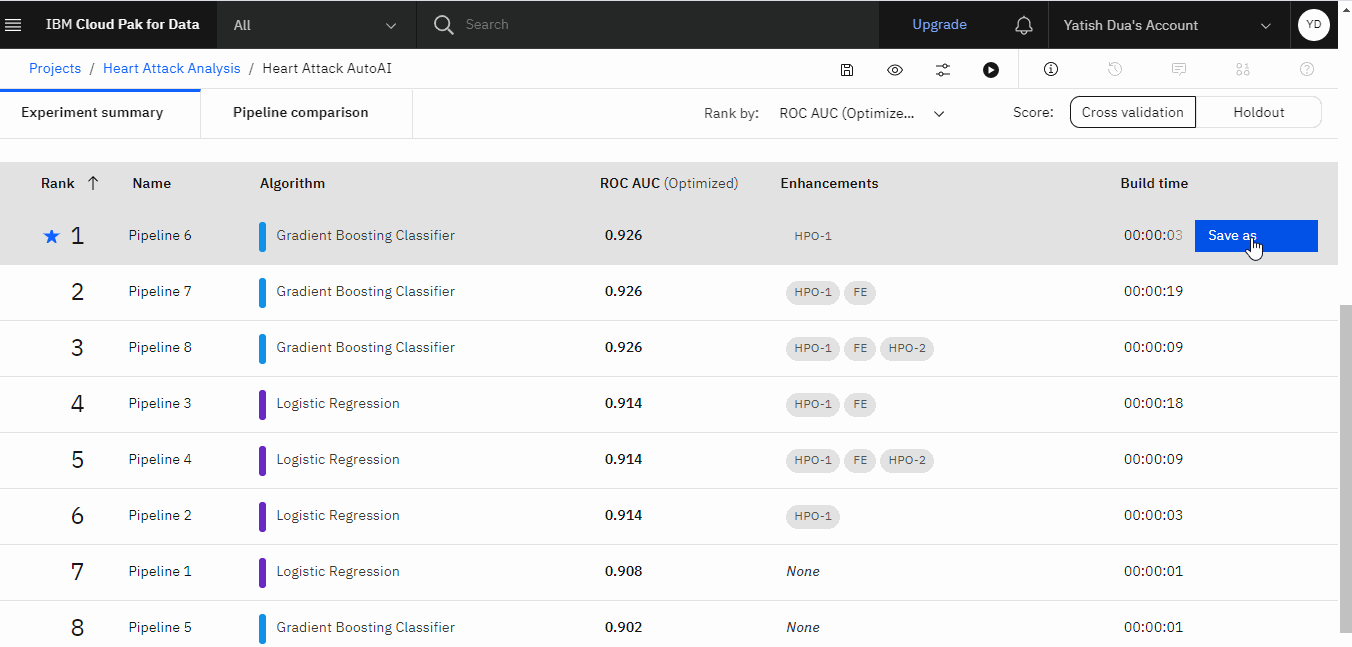Click the ROC AUC (Optimized) column header

pos(669,183)
